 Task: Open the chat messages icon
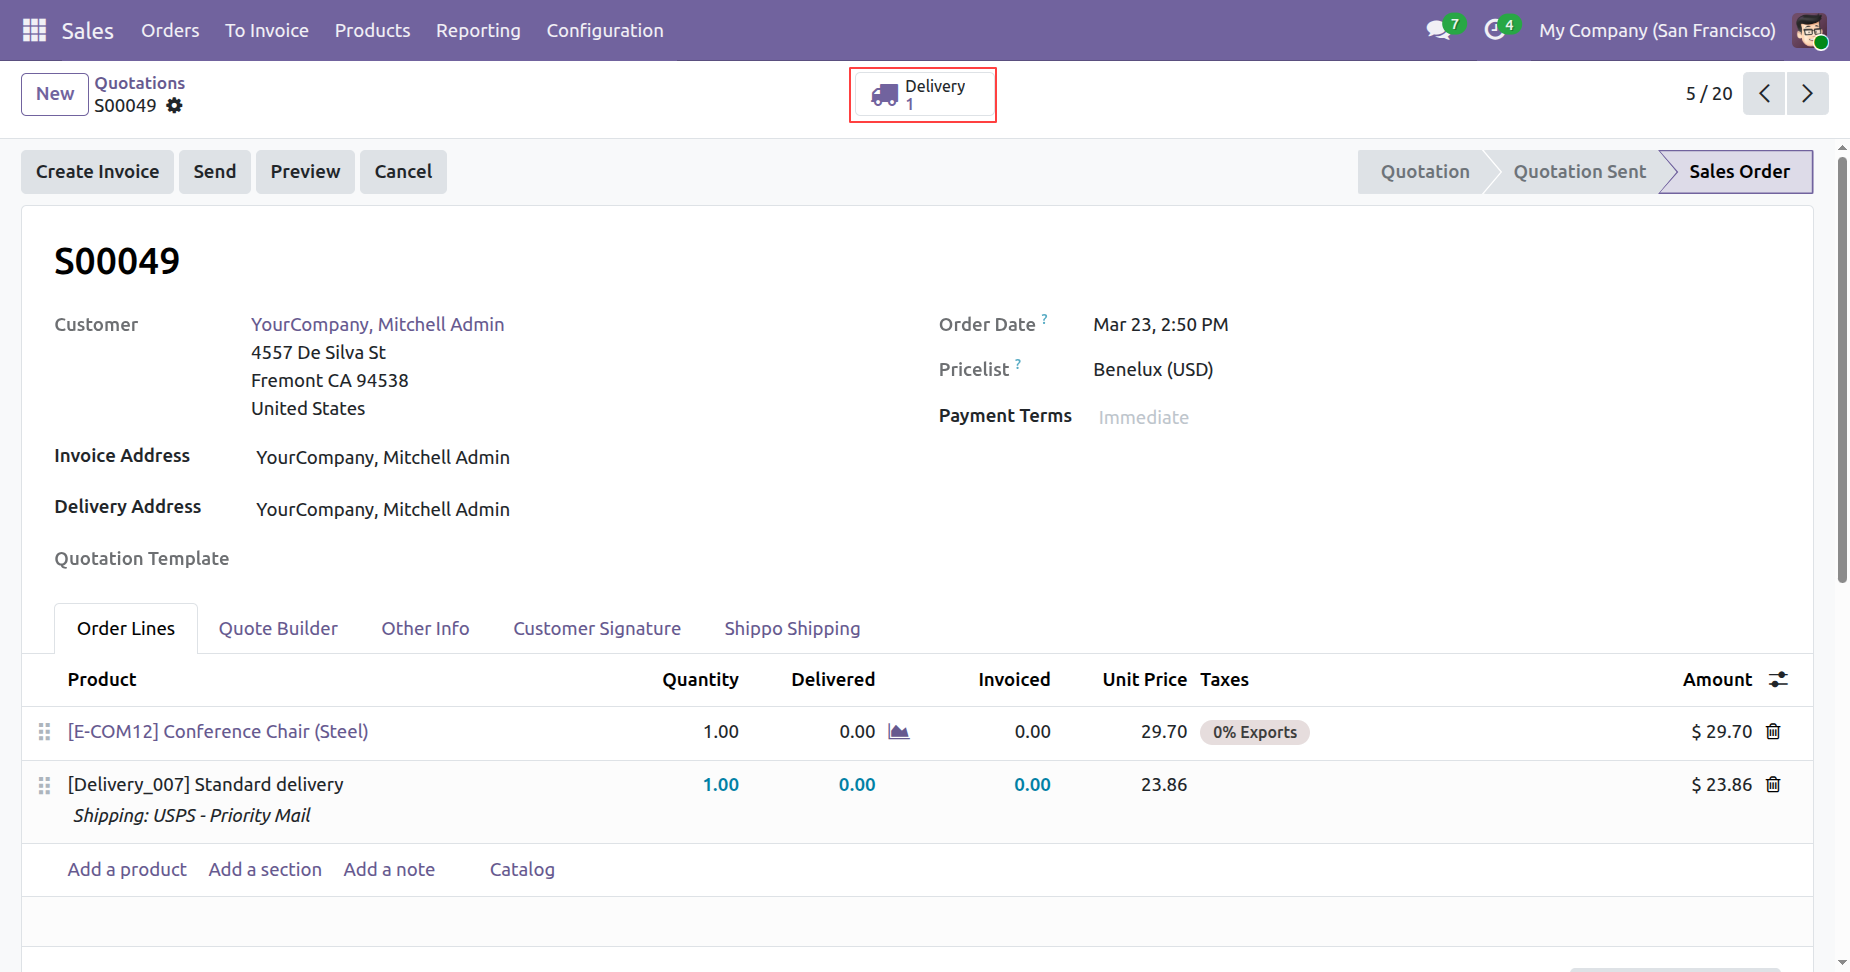point(1438,30)
